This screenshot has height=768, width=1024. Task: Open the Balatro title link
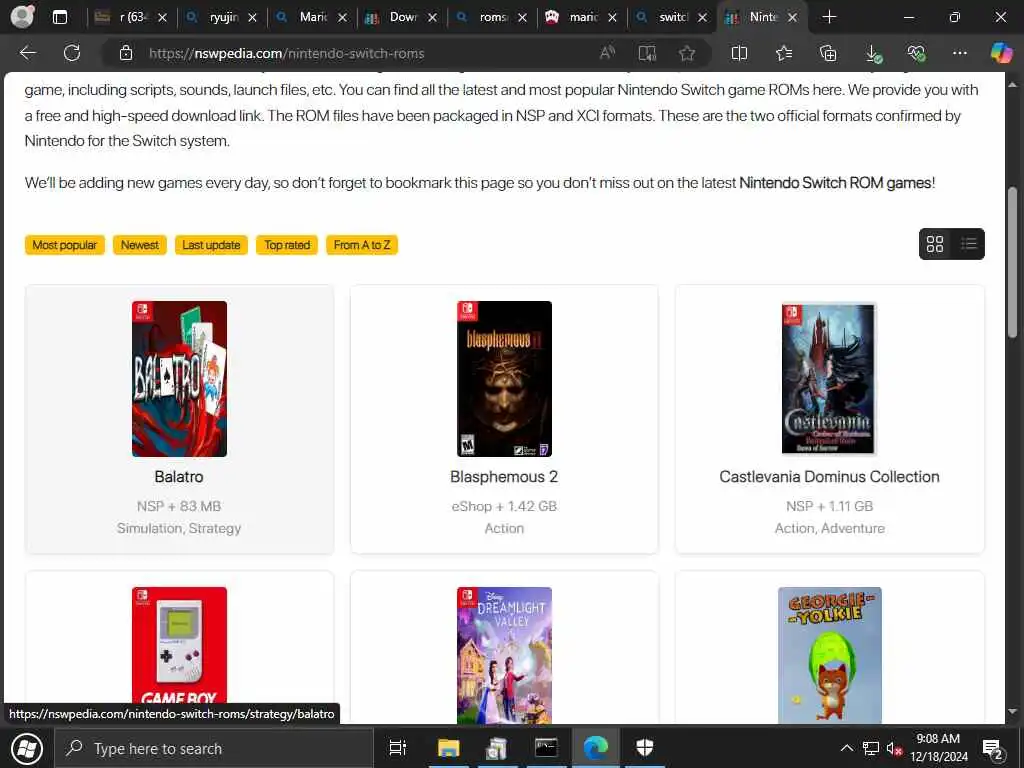click(x=179, y=477)
